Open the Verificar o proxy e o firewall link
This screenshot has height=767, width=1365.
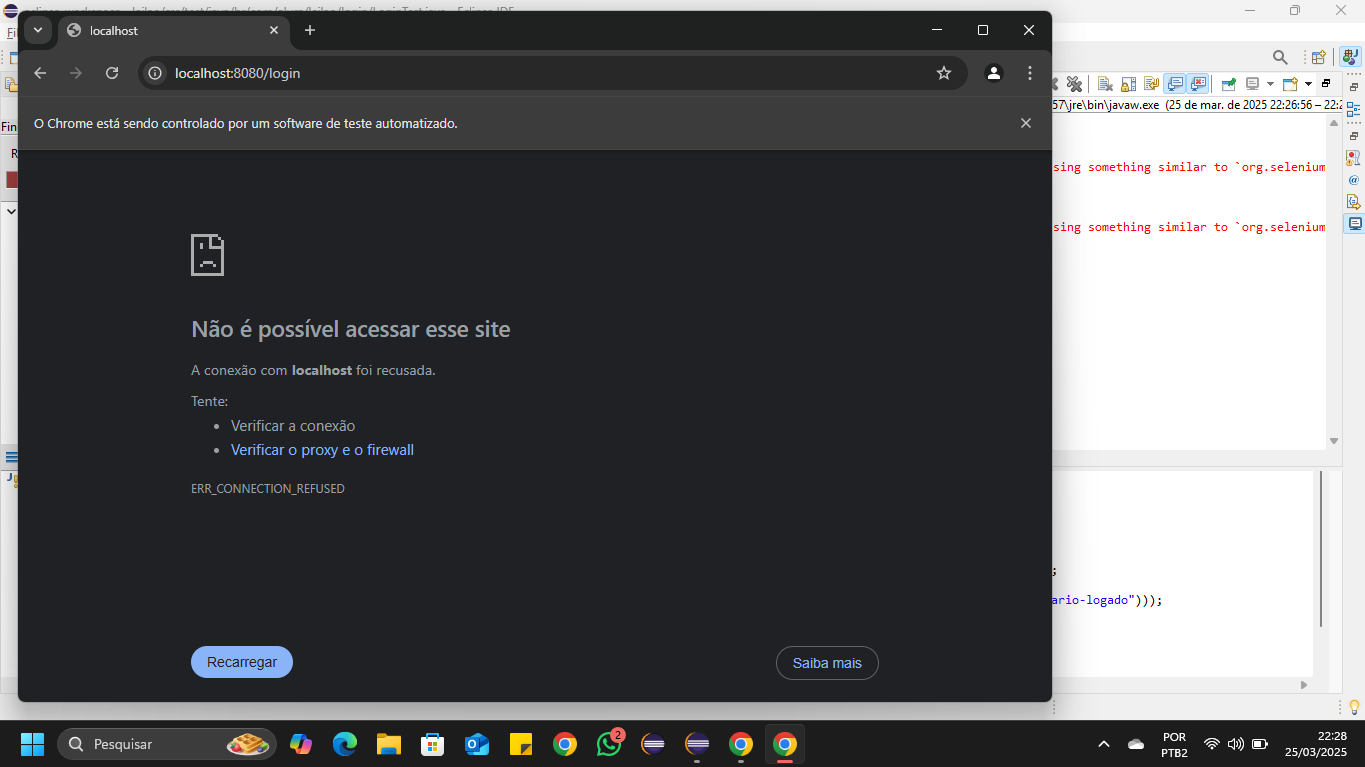pos(322,449)
